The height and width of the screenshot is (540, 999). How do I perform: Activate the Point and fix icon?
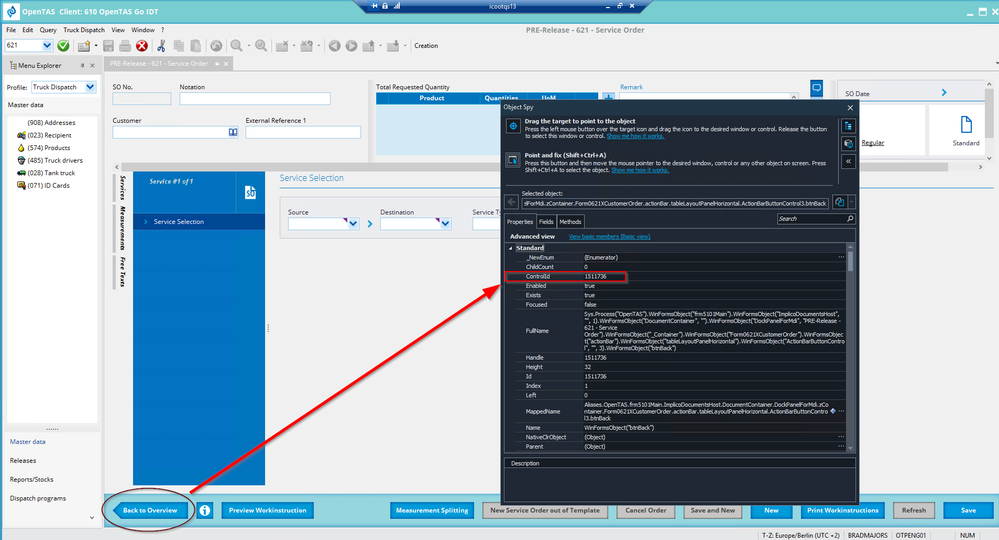(513, 159)
